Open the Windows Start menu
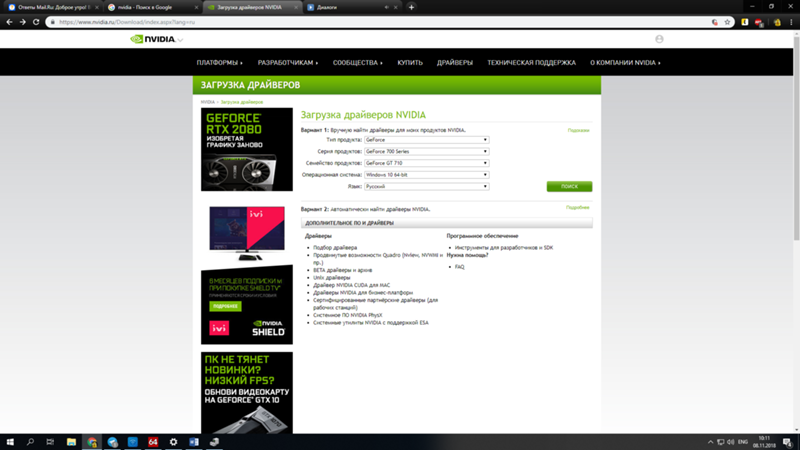 [10, 442]
